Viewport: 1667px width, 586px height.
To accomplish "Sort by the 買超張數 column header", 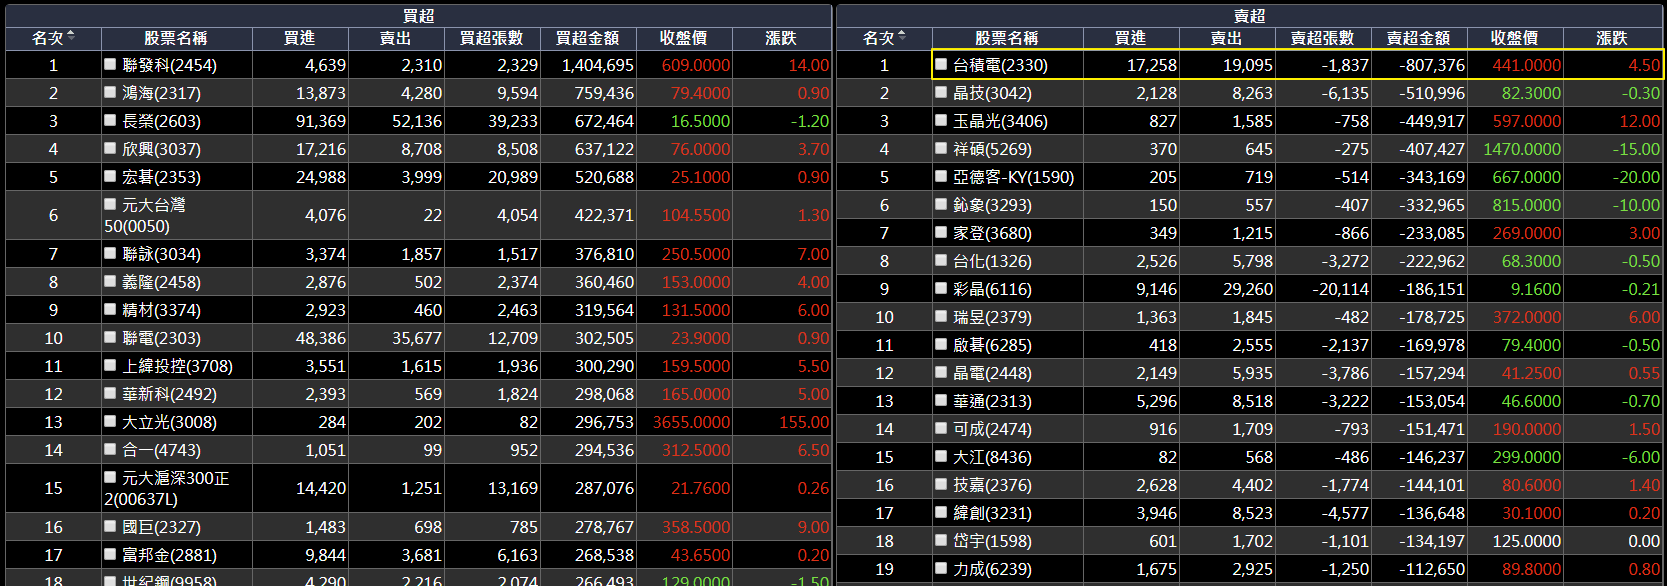I will tap(491, 38).
